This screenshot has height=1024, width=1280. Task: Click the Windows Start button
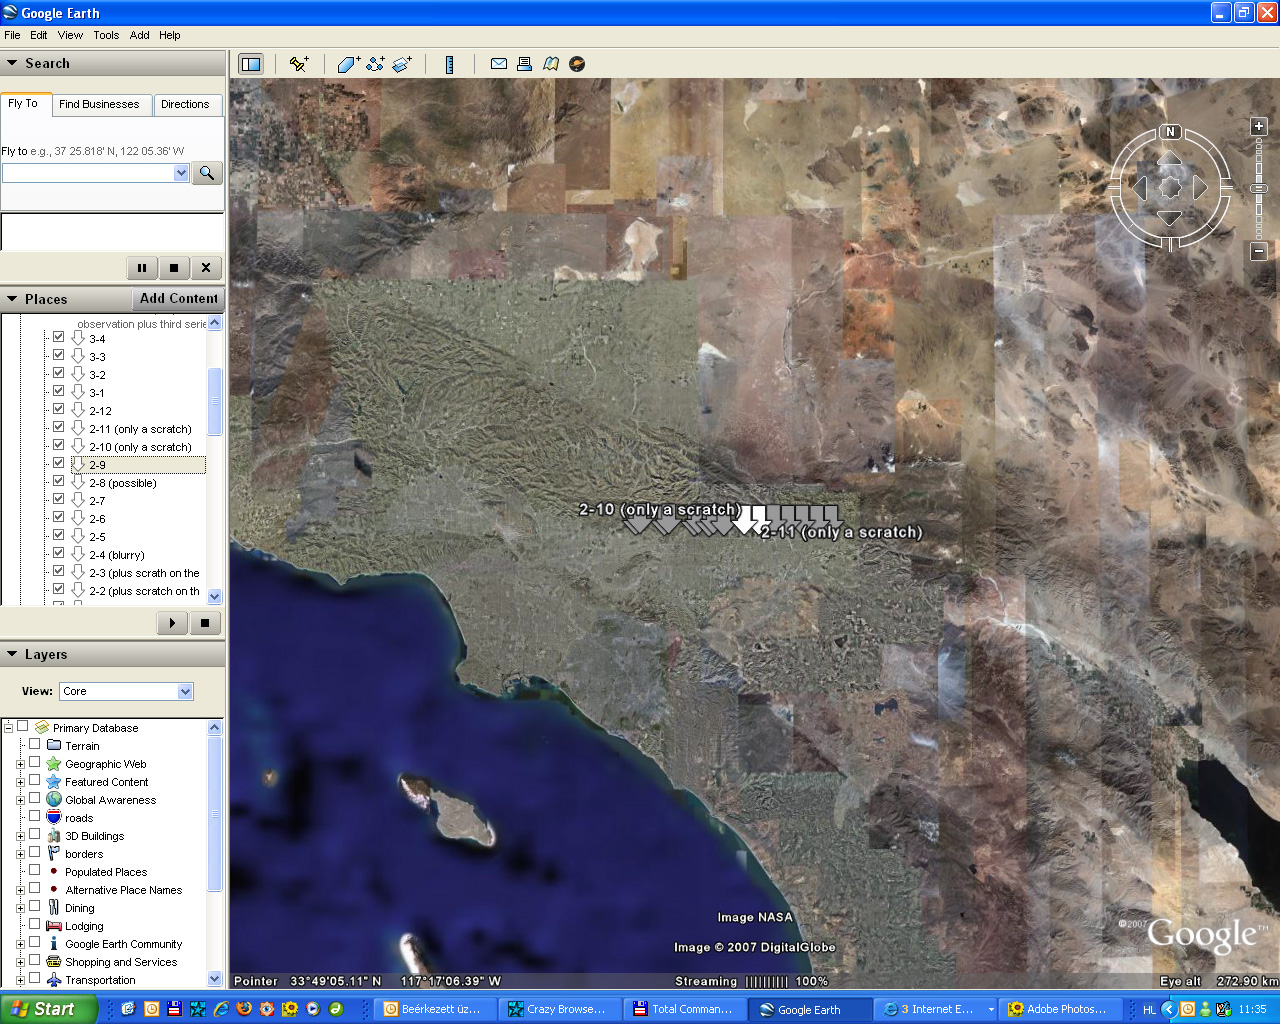point(48,1009)
